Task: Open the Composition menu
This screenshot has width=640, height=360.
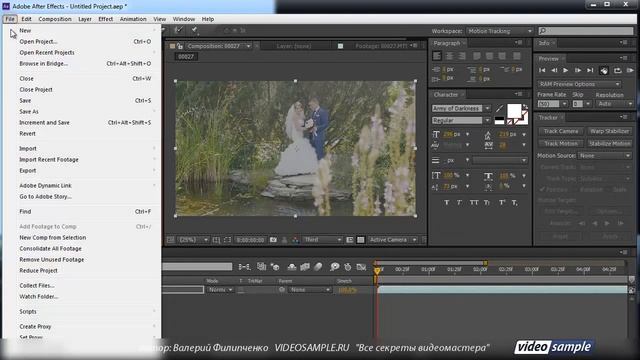Action: click(55, 19)
